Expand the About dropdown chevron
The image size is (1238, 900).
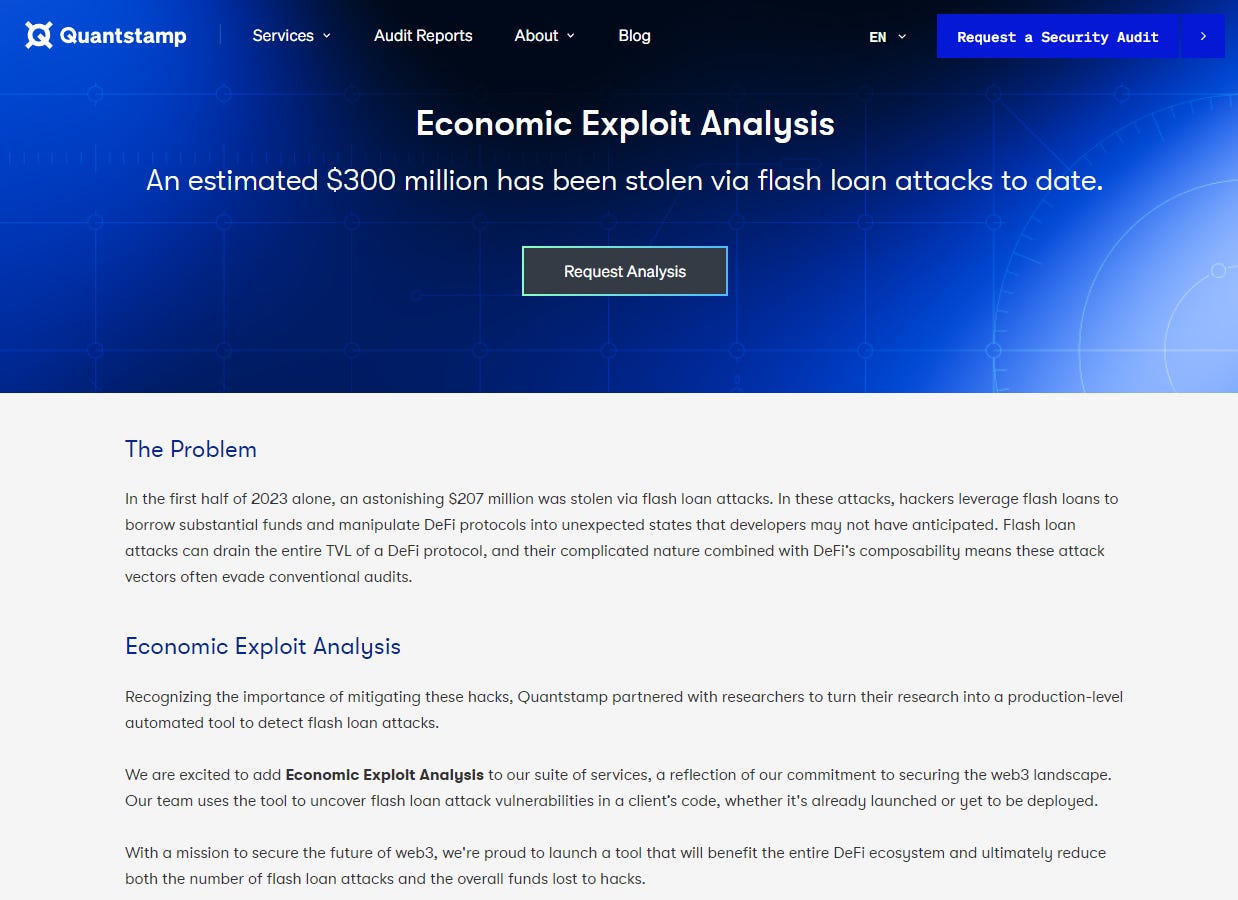[x=571, y=36]
